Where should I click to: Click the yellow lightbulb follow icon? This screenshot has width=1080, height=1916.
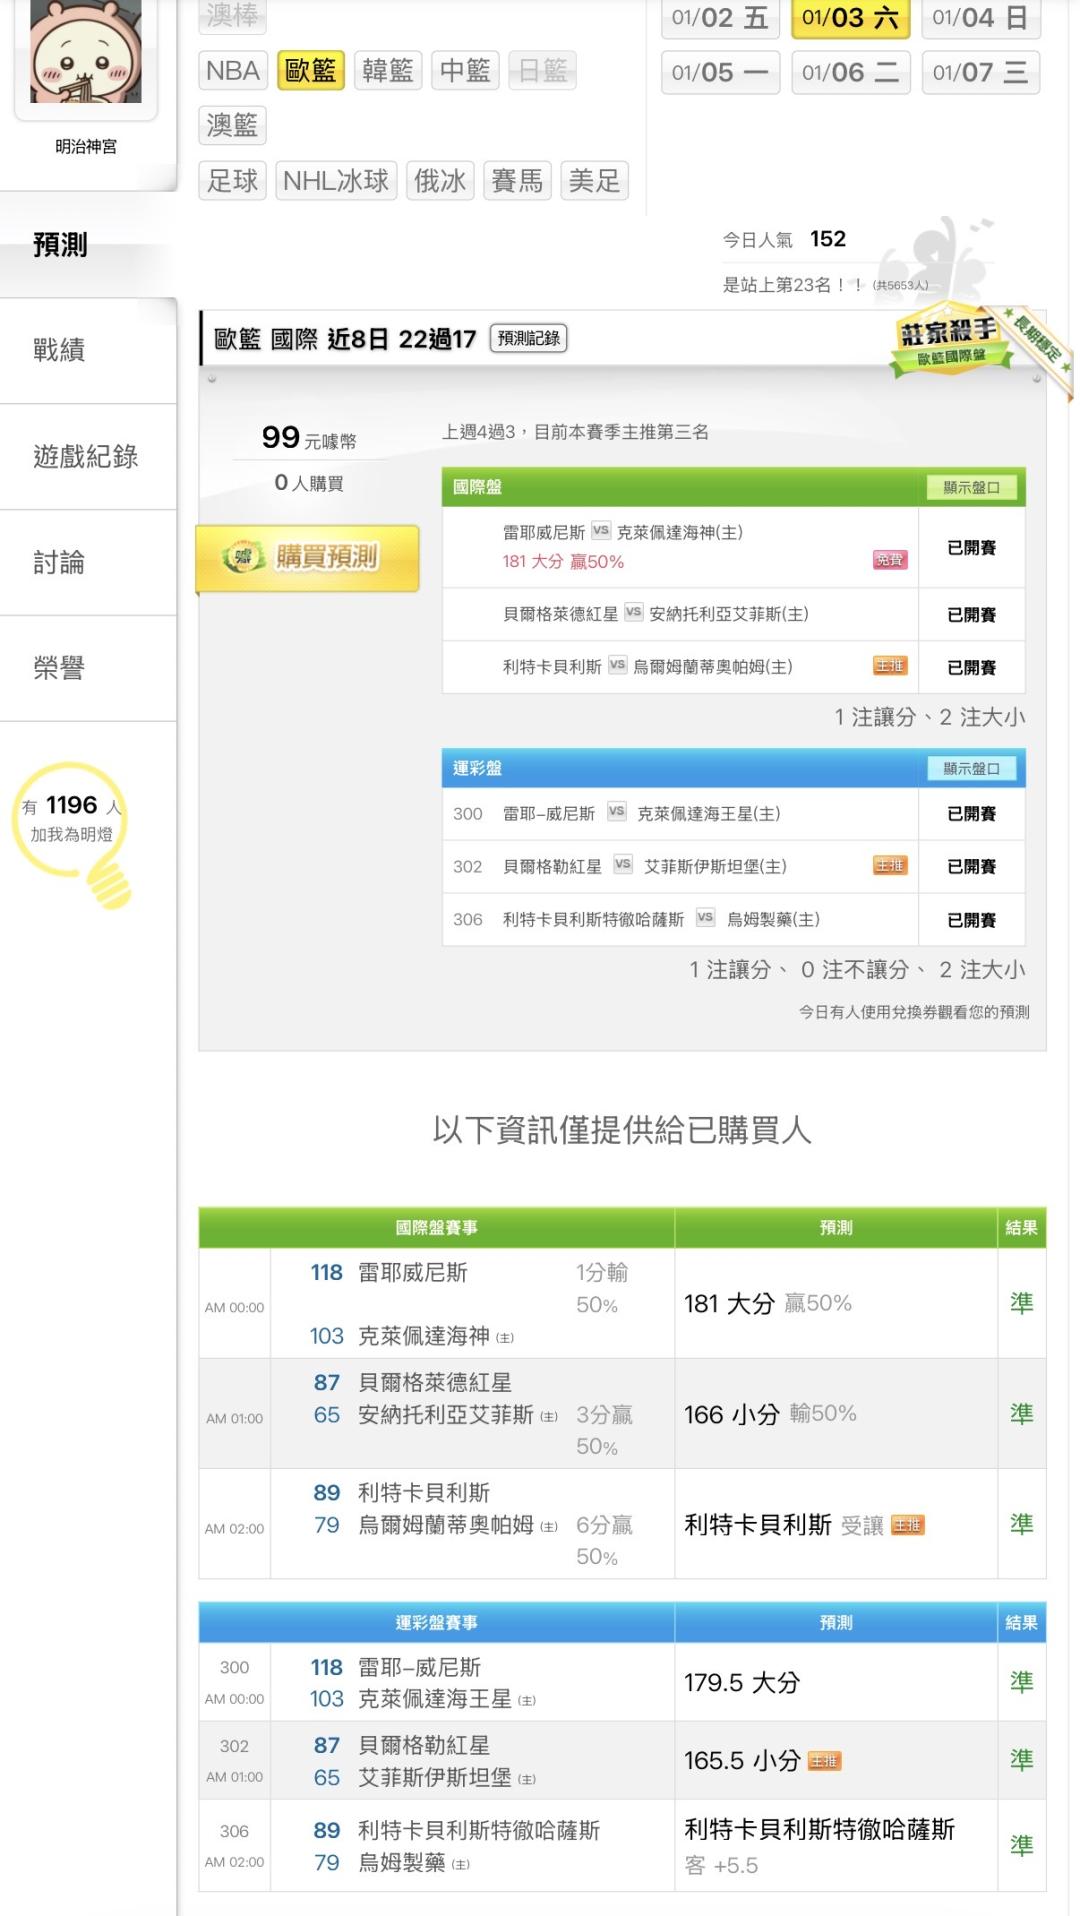point(108,878)
